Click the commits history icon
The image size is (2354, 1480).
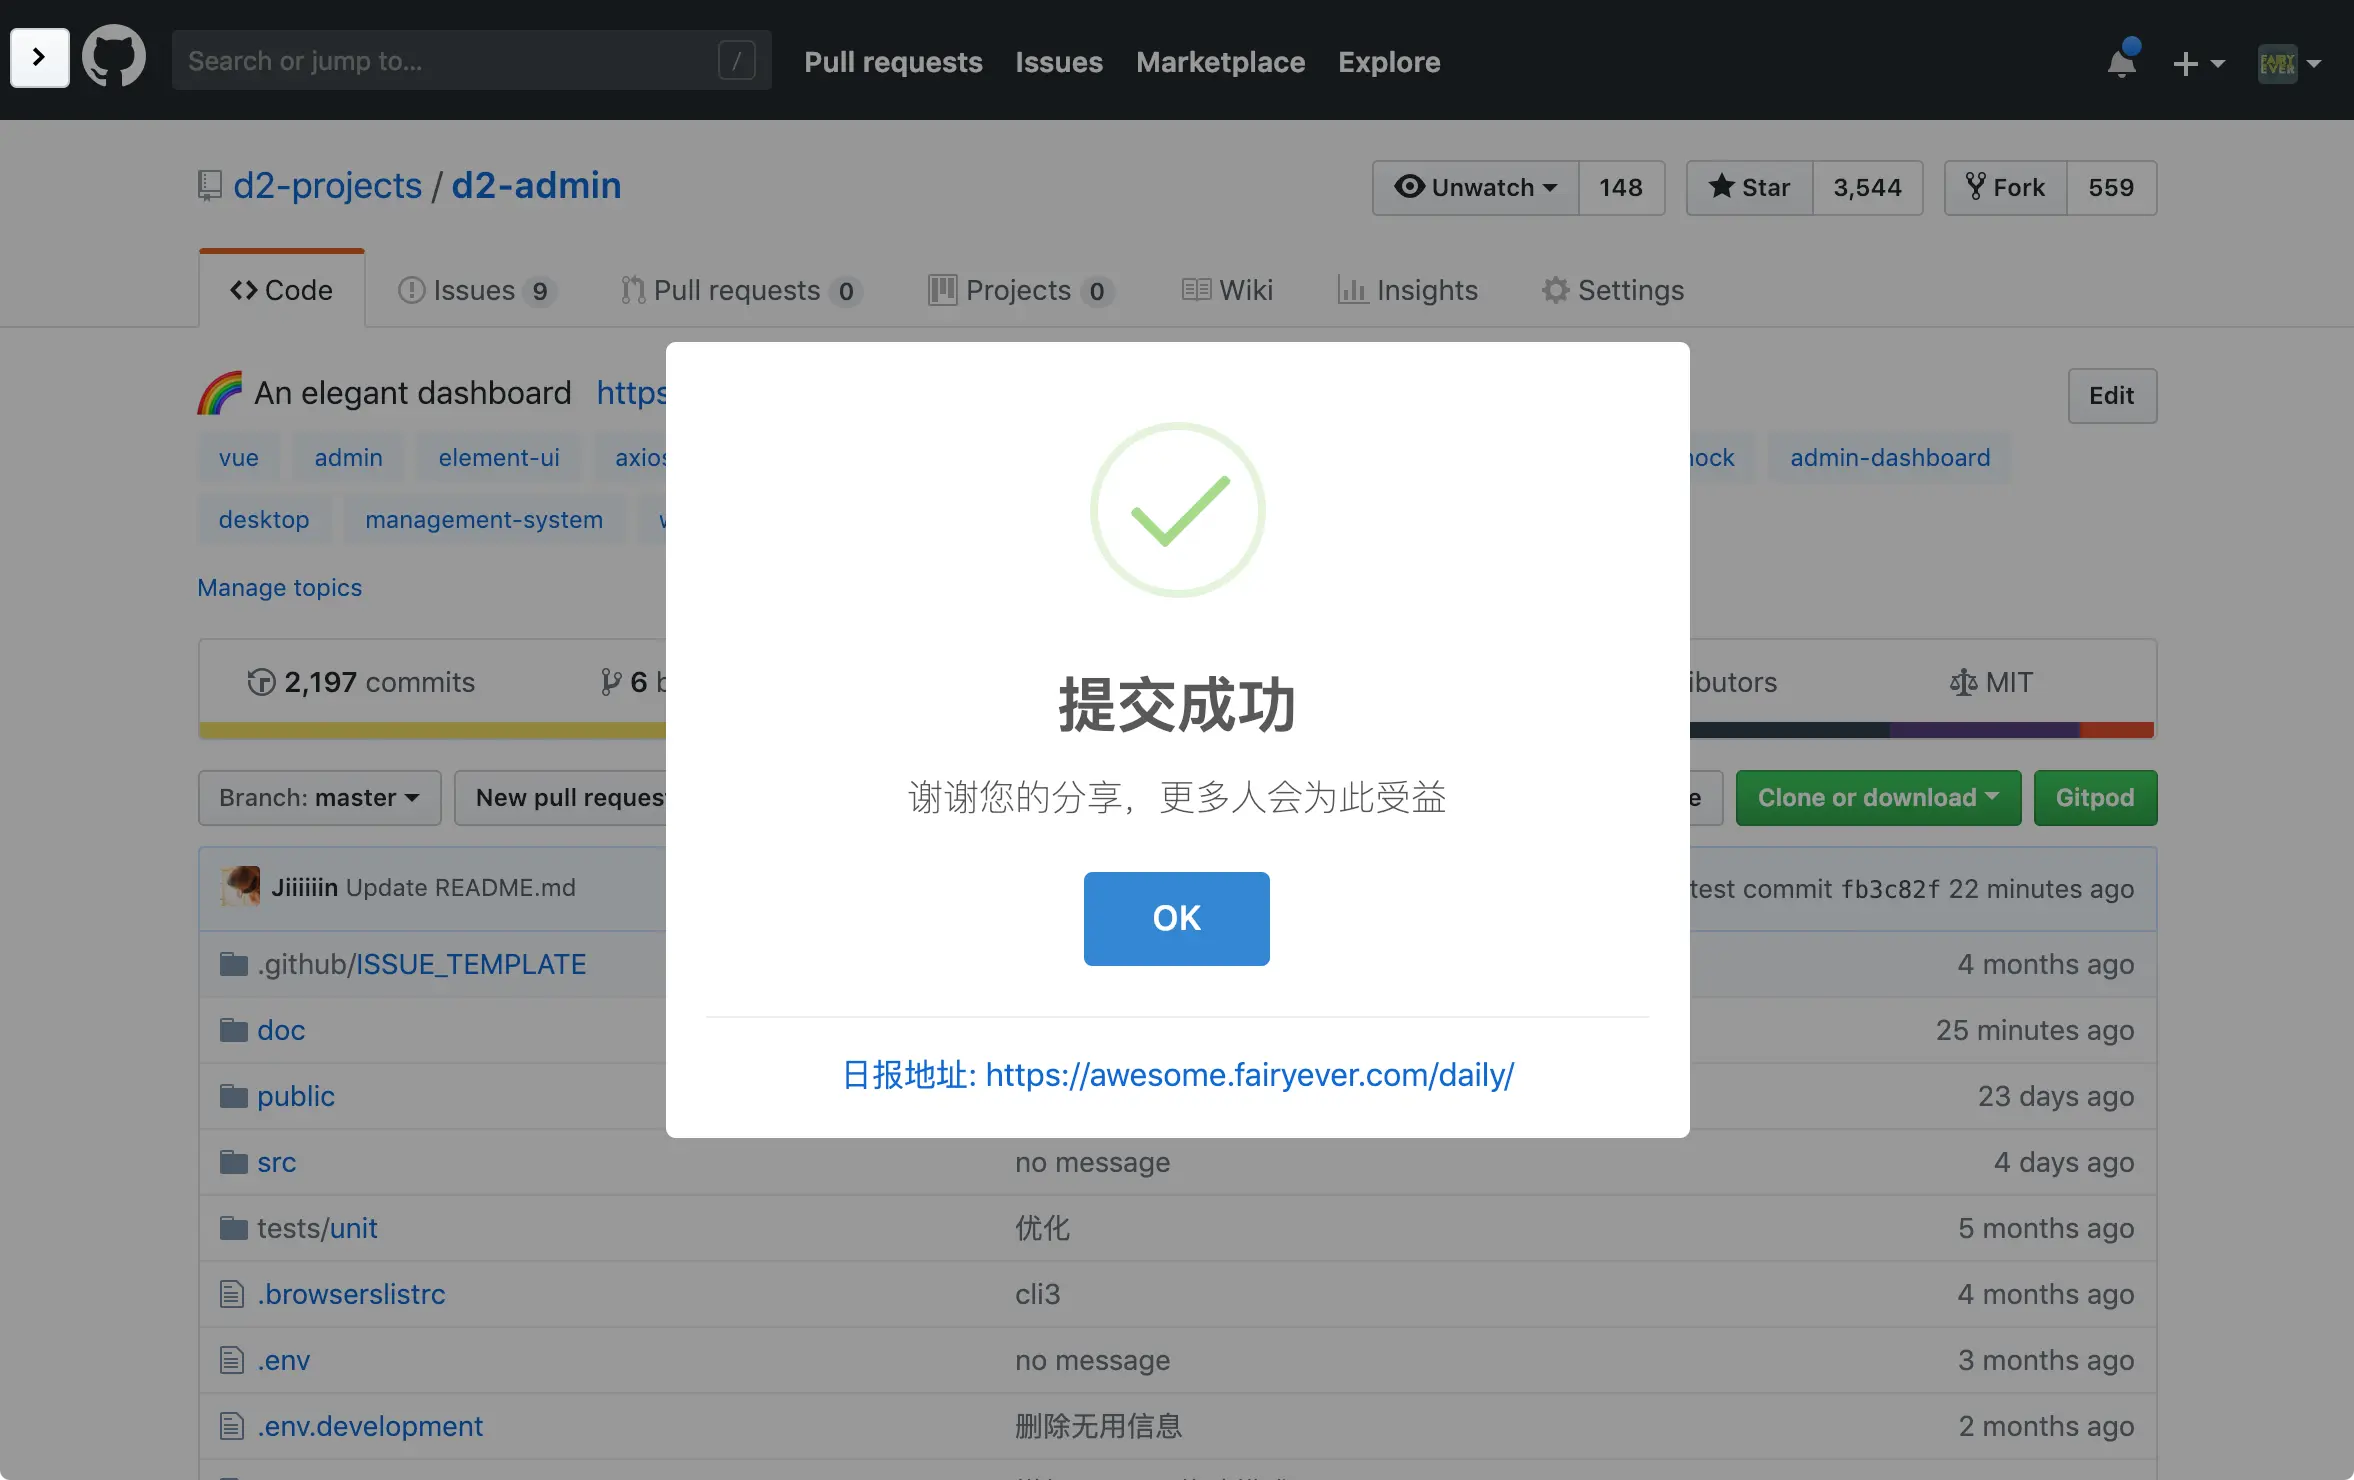tap(261, 682)
